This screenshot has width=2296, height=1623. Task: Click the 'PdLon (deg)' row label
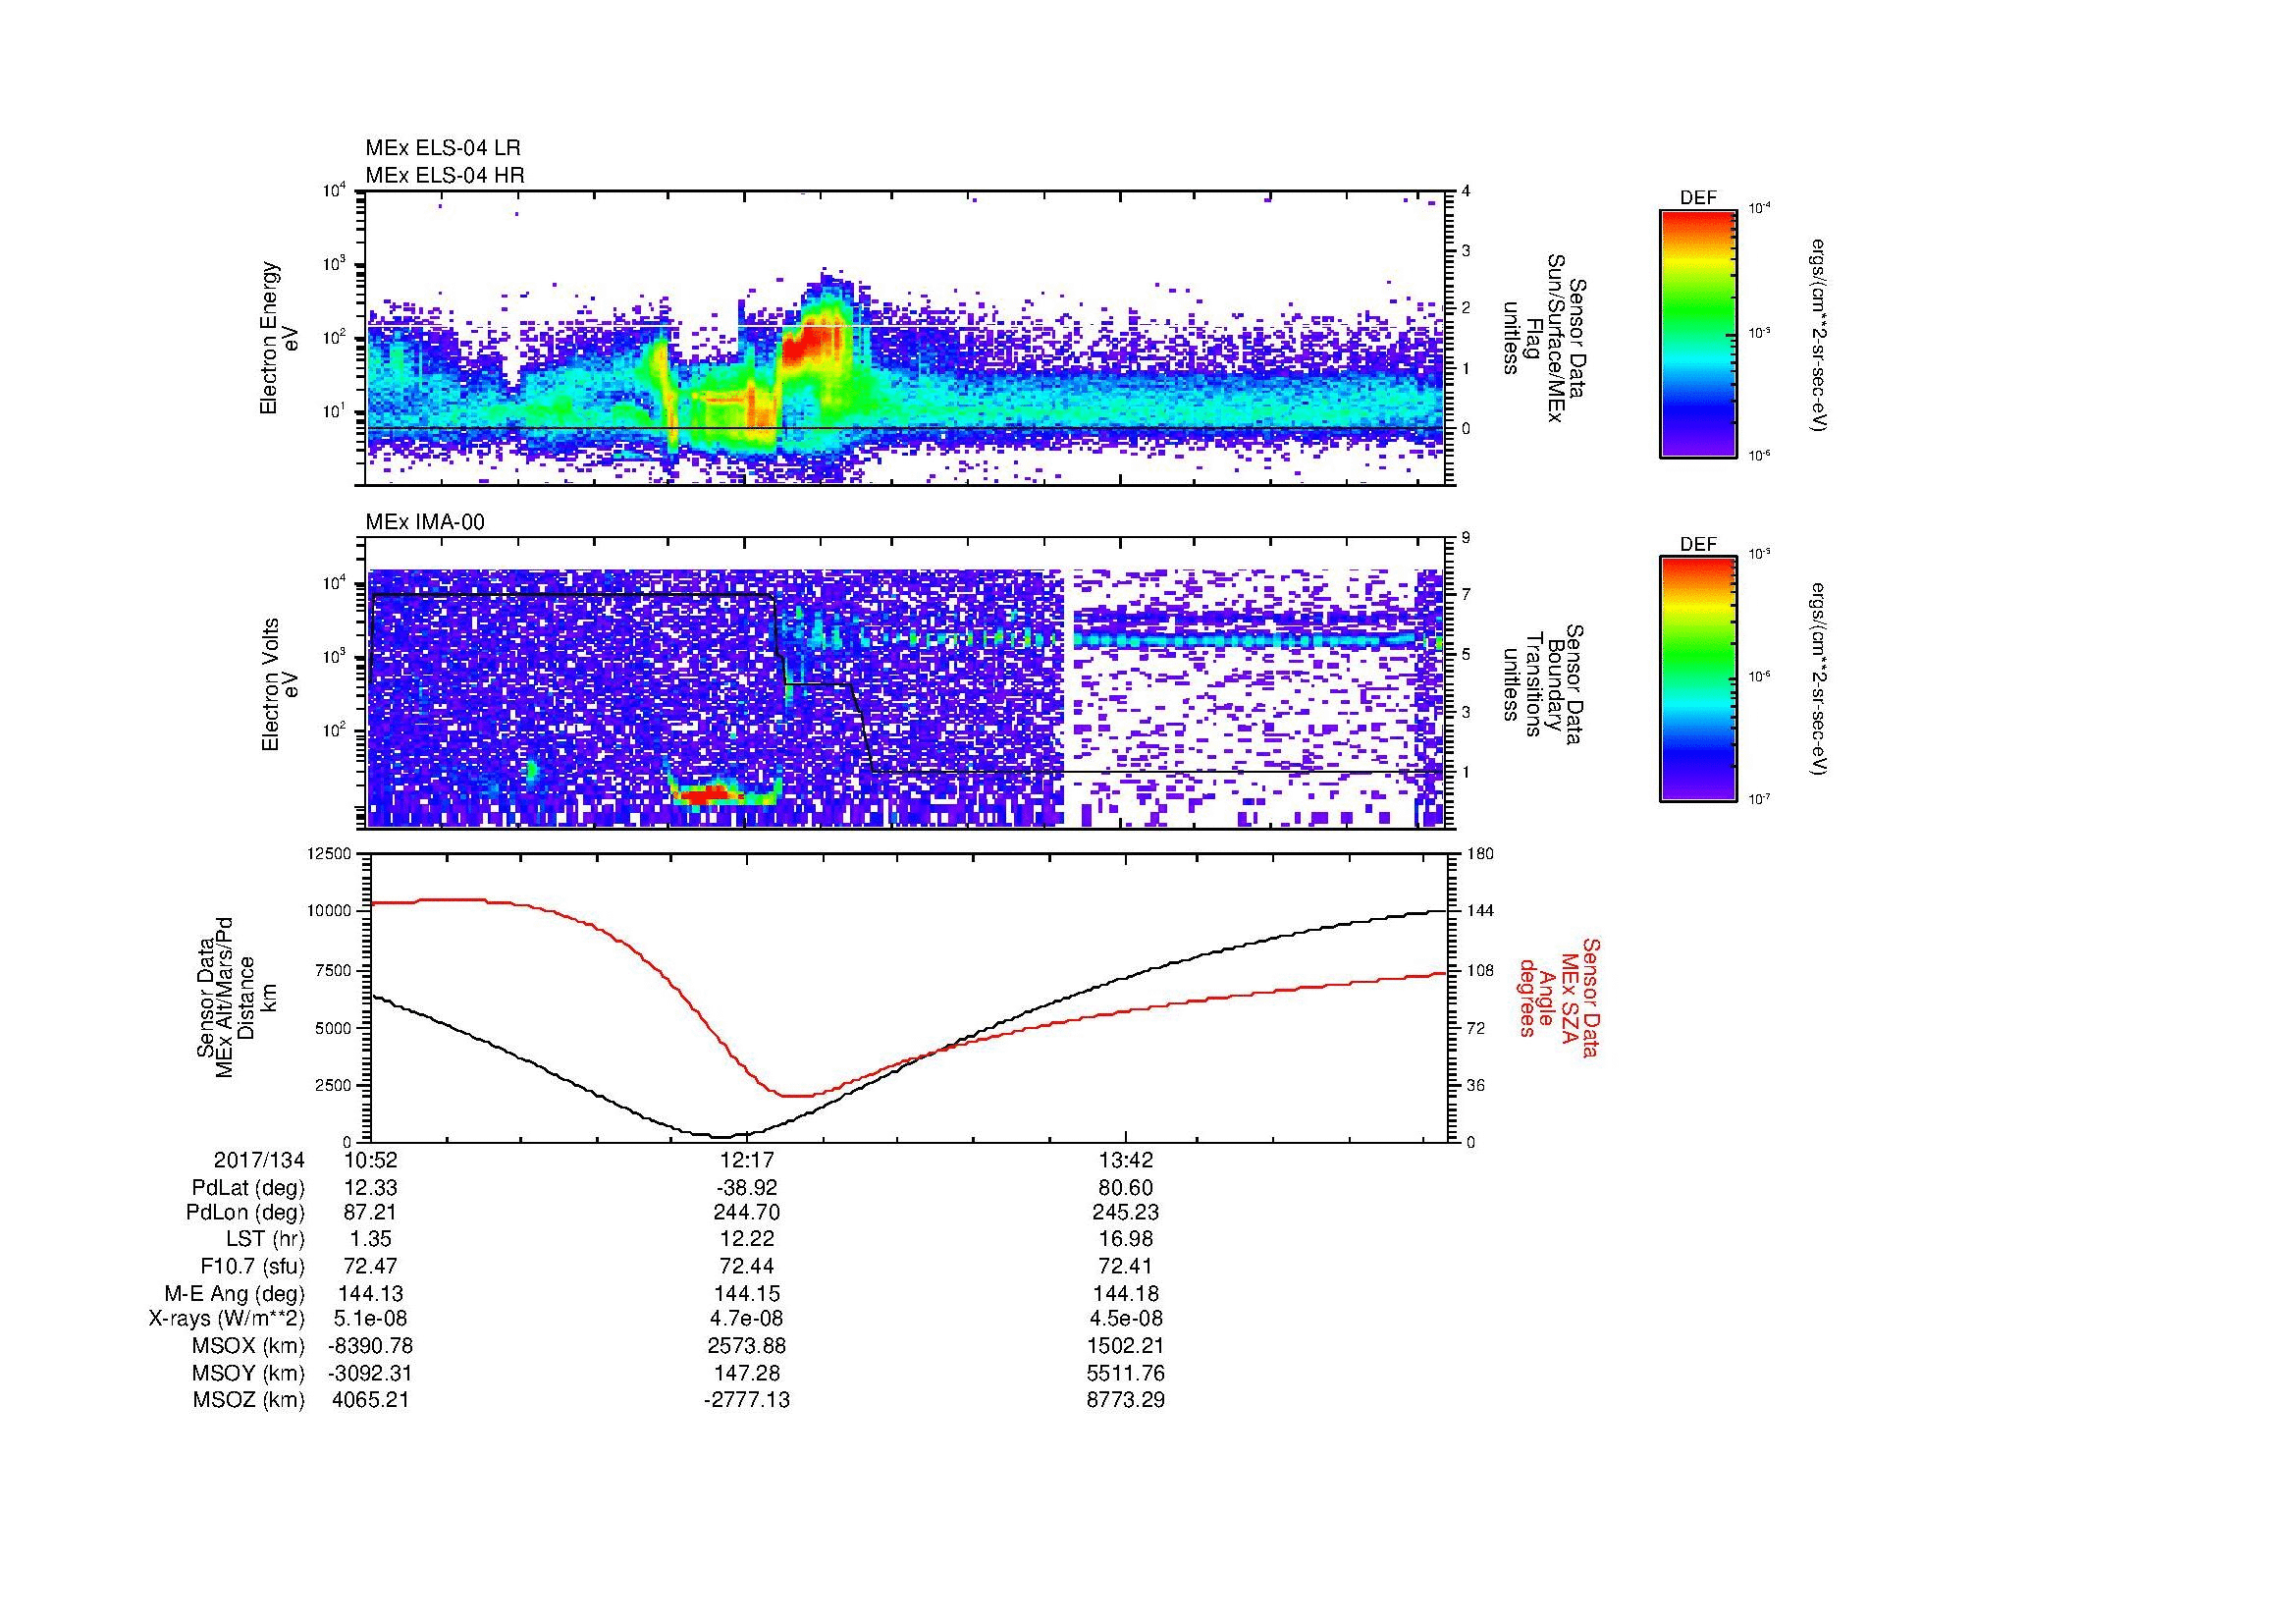(248, 1213)
